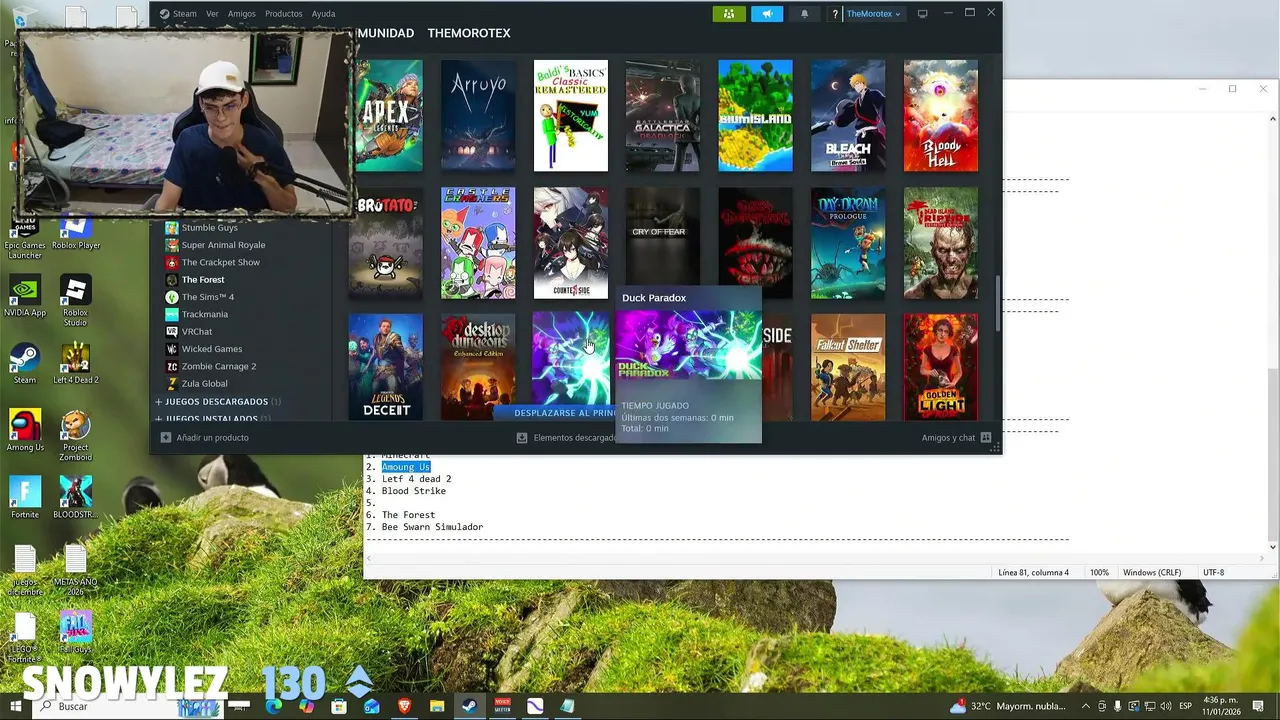Click Bee Swarm Simulator line in Notepad
Image resolution: width=1280 pixels, height=720 pixels.
pyautogui.click(x=432, y=527)
